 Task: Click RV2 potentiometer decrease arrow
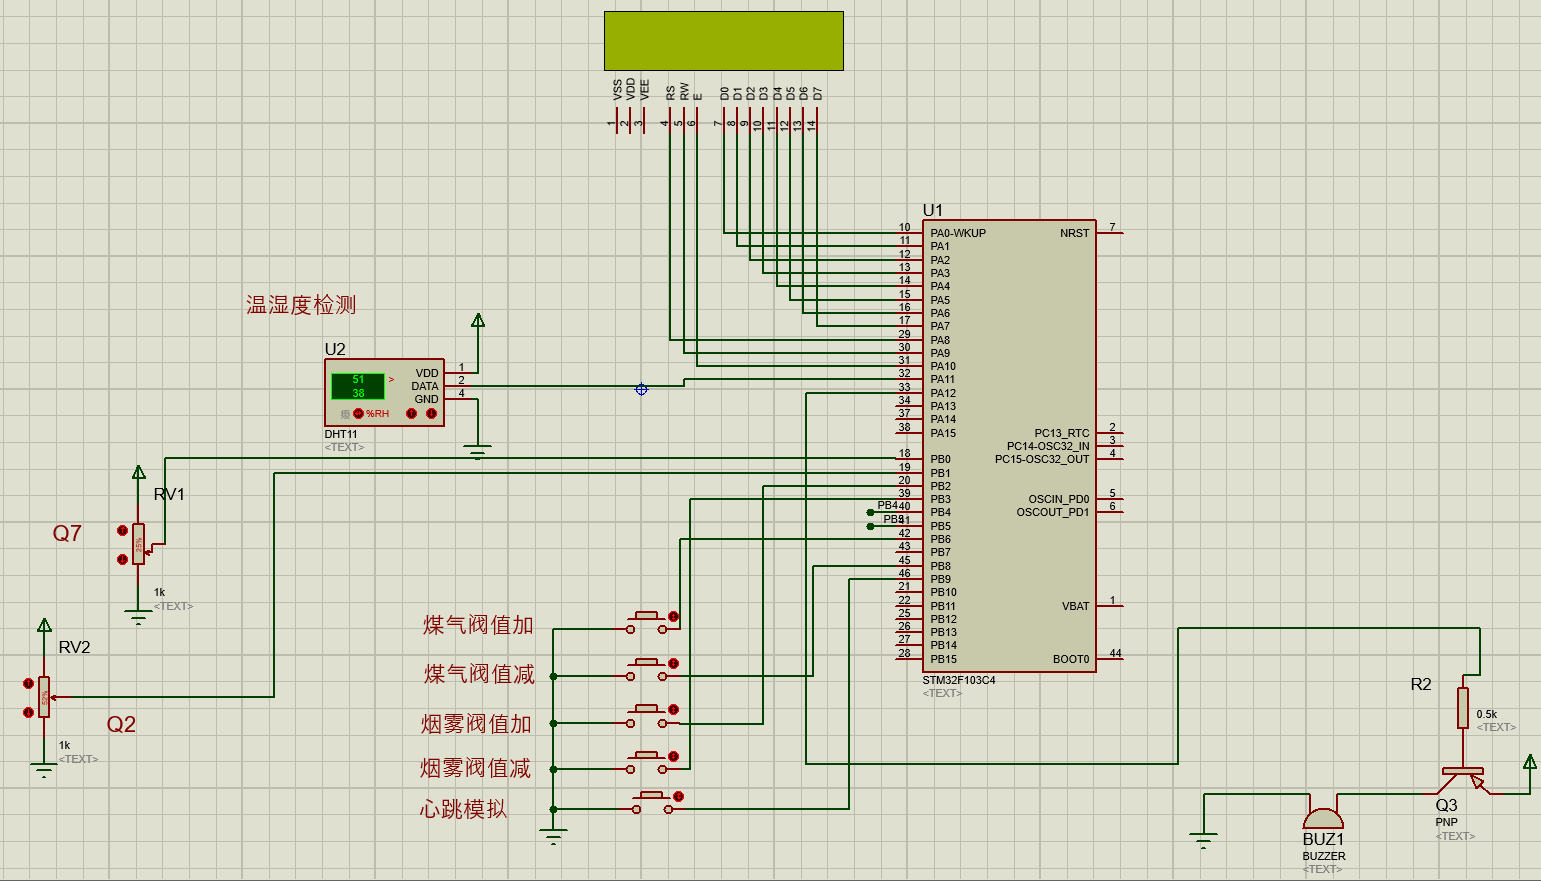tap(28, 712)
